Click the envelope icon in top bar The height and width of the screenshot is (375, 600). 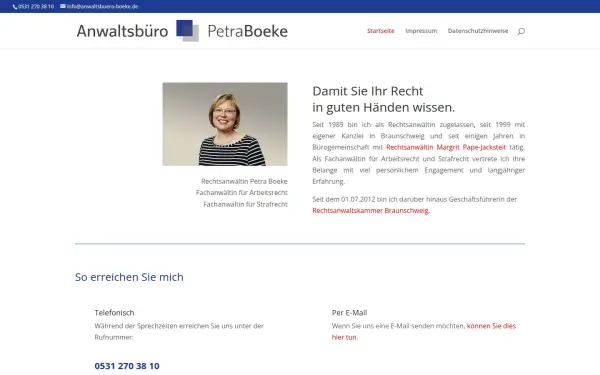pyautogui.click(x=63, y=6)
